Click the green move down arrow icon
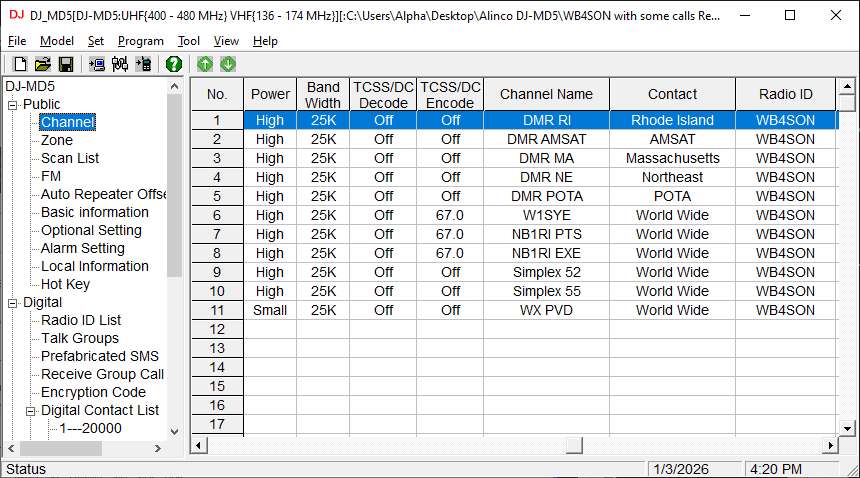 tap(228, 64)
